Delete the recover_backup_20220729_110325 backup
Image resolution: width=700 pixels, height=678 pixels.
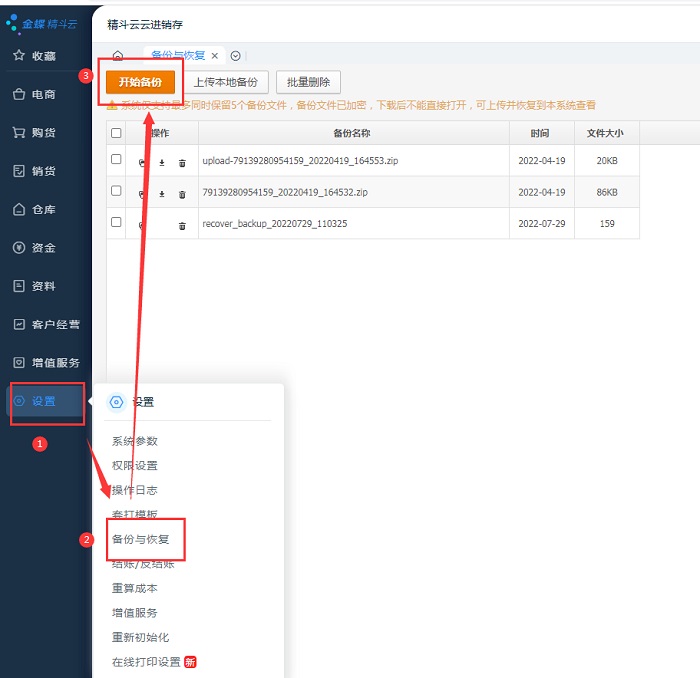pos(182,226)
